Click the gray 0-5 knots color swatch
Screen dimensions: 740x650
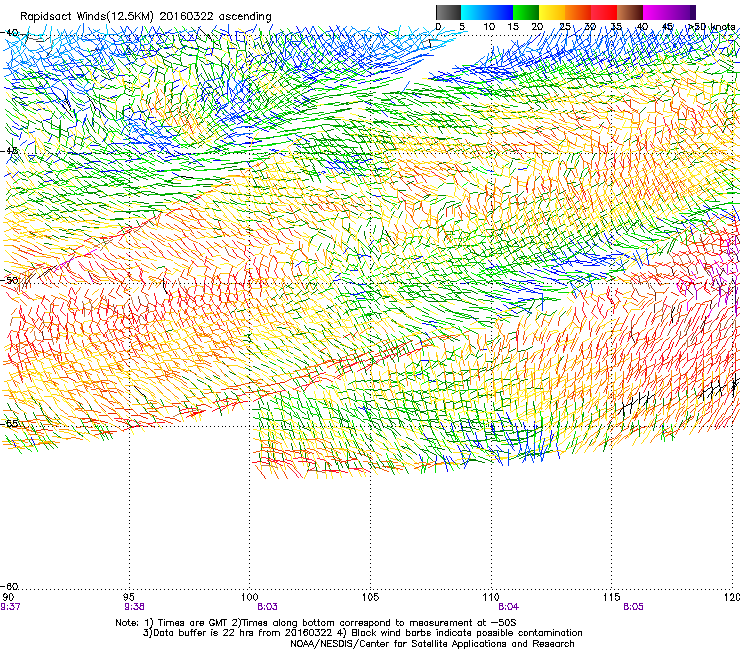(448, 12)
